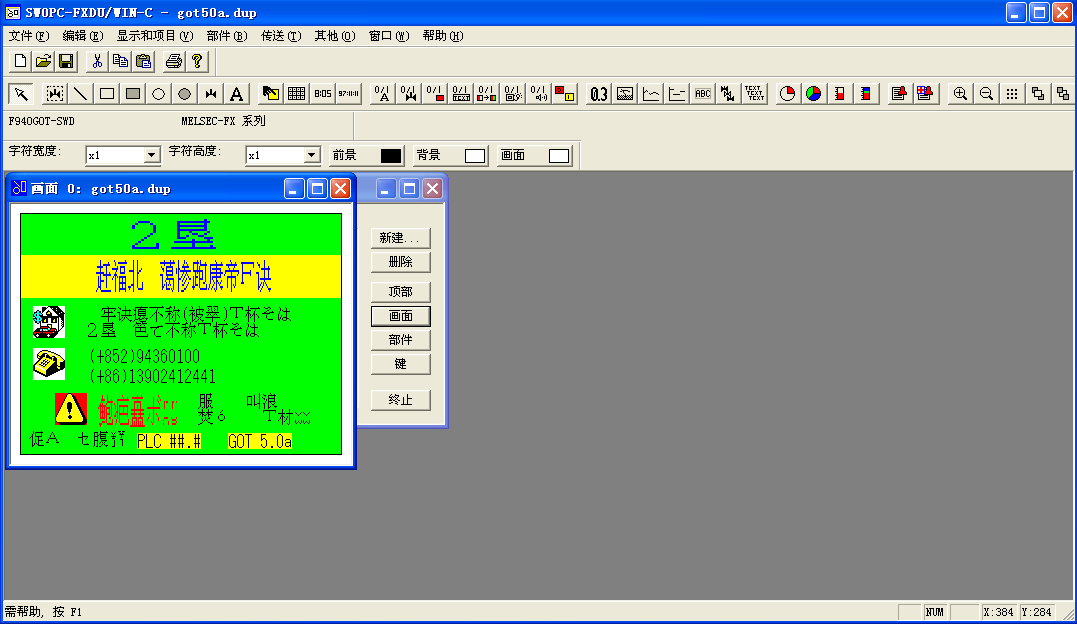Toggle the grid dots display icon
1077x624 pixels.
click(x=1012, y=94)
